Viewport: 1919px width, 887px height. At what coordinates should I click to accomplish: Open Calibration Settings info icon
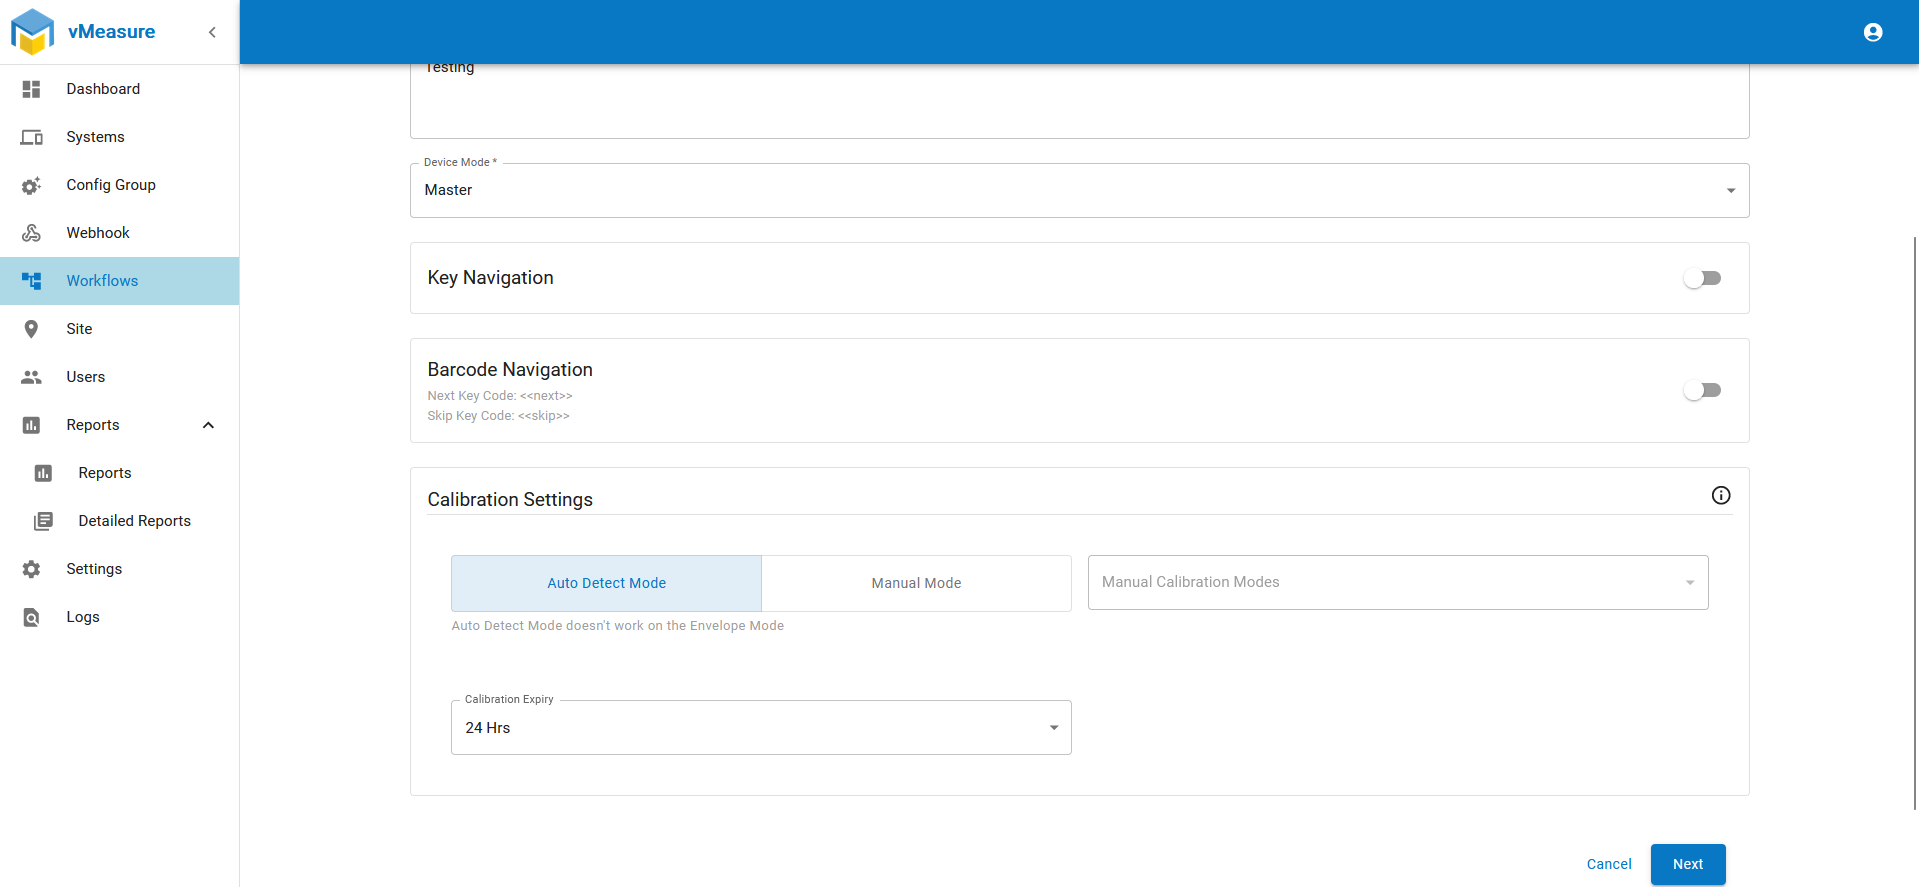(1720, 495)
